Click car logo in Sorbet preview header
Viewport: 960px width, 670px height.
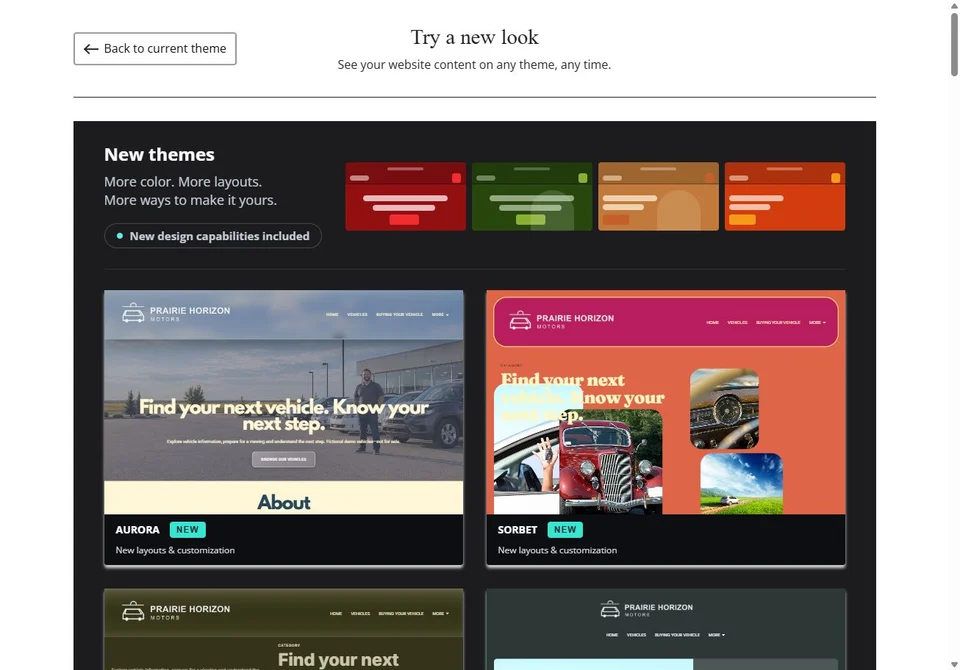point(520,320)
